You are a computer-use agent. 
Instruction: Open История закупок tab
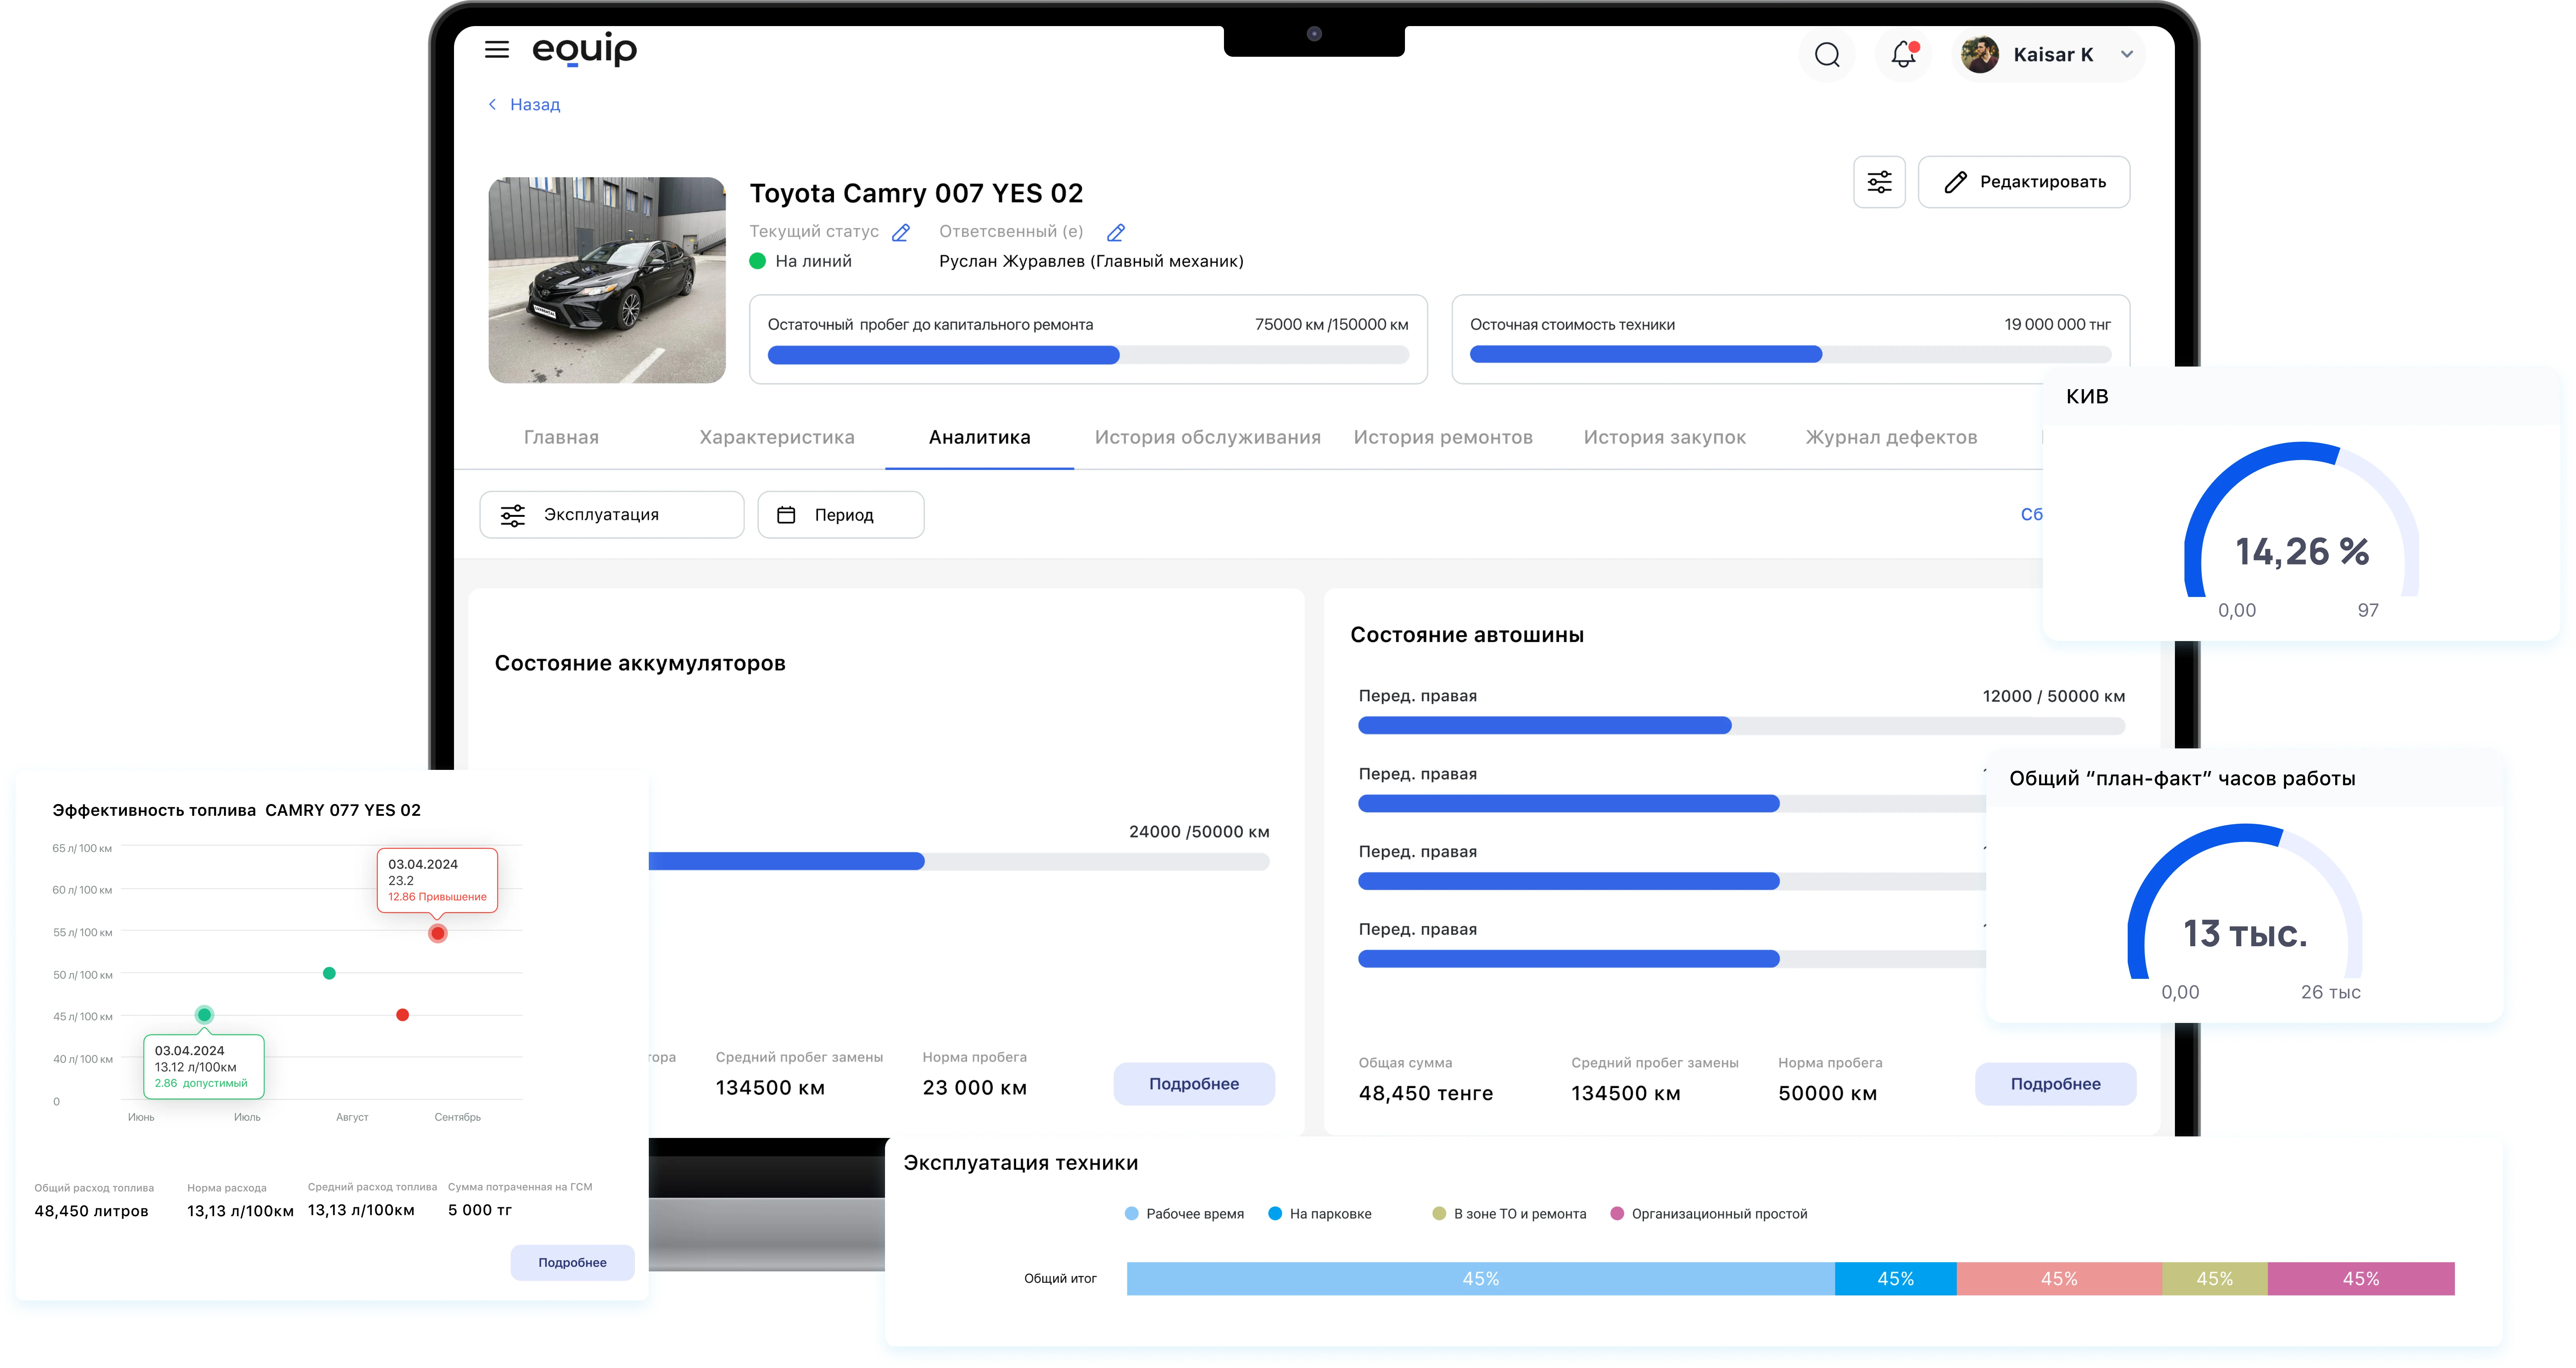coord(1664,437)
